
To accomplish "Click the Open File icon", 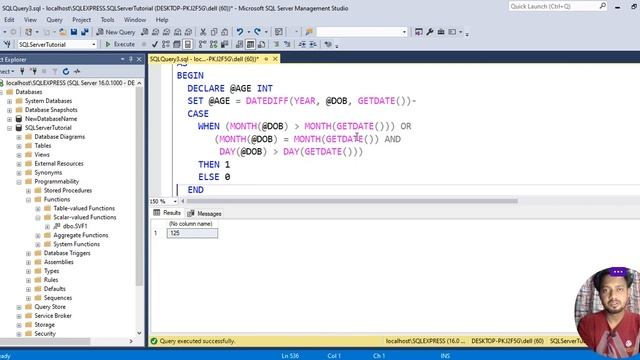I will [63, 32].
